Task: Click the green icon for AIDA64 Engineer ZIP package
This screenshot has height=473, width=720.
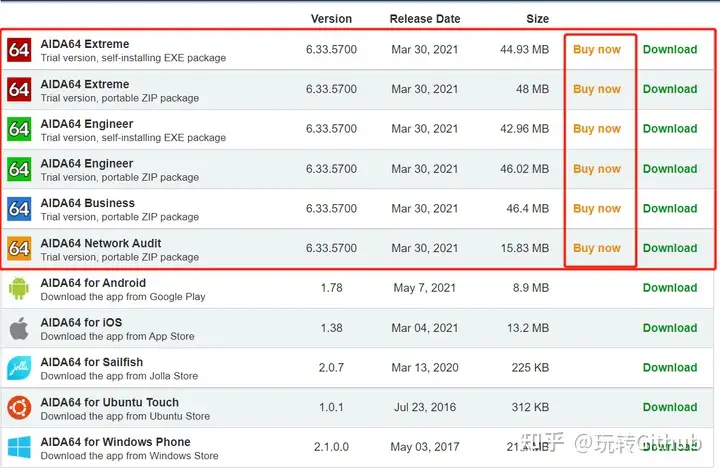Action: (x=19, y=169)
